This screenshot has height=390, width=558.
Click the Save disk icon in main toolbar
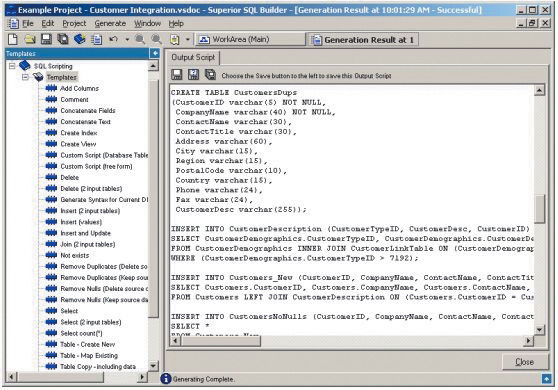click(46, 39)
